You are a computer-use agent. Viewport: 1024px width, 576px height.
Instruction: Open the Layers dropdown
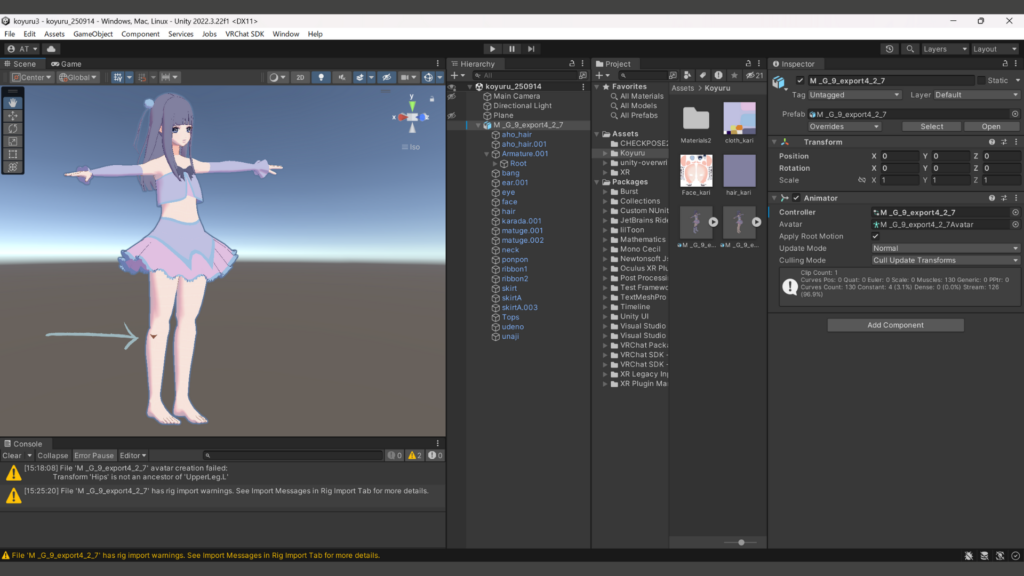(945, 49)
